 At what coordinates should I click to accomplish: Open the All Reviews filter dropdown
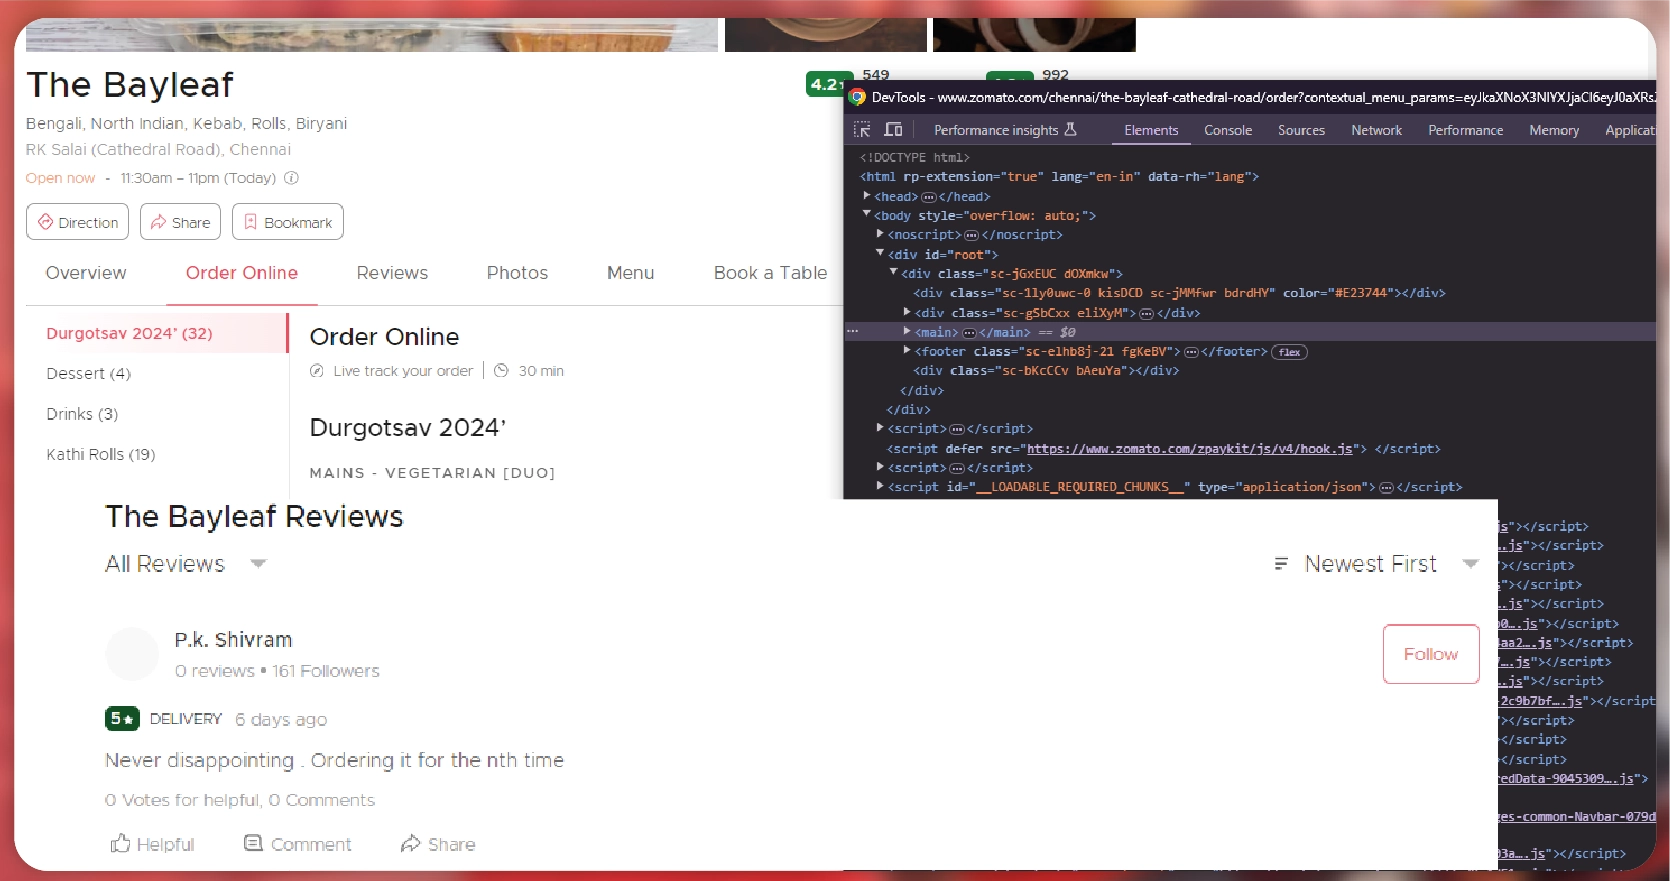click(x=185, y=564)
